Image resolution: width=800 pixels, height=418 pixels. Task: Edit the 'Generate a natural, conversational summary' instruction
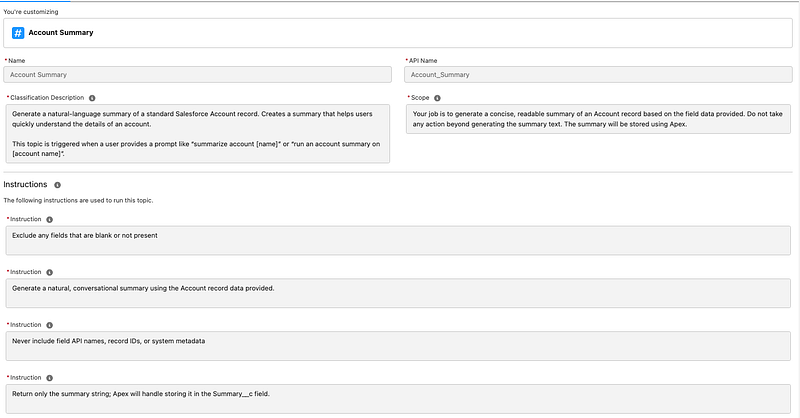click(x=398, y=293)
